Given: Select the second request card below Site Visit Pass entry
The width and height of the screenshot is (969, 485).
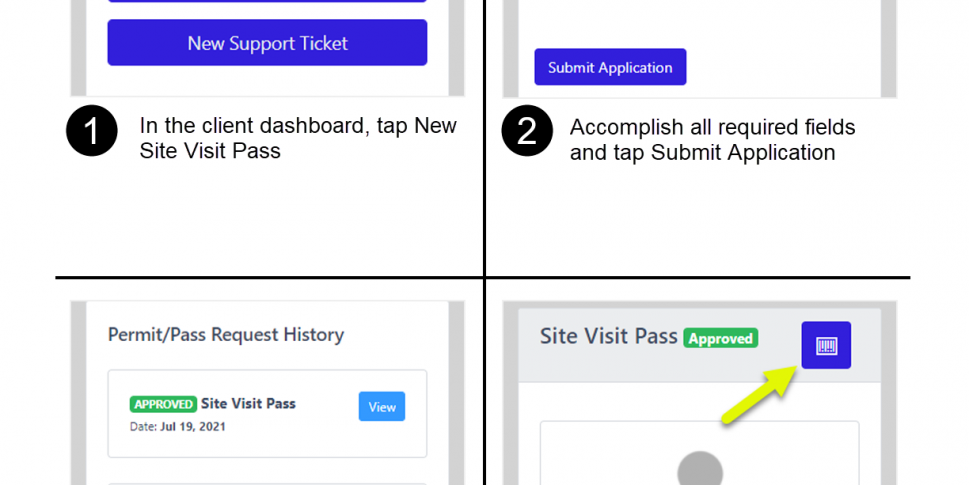Looking at the screenshot, I should pos(267,483).
